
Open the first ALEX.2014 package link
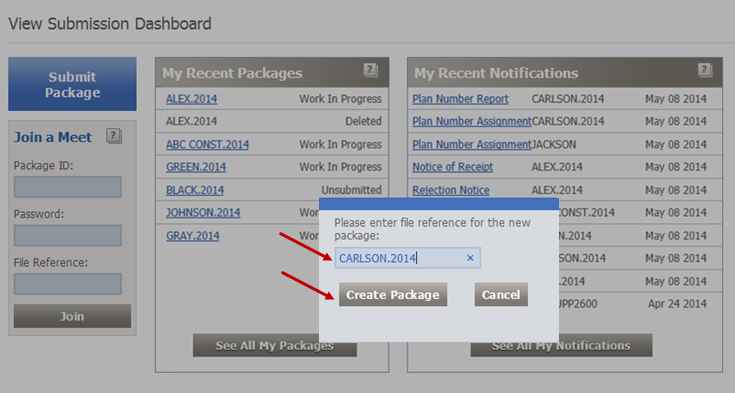[x=191, y=99]
